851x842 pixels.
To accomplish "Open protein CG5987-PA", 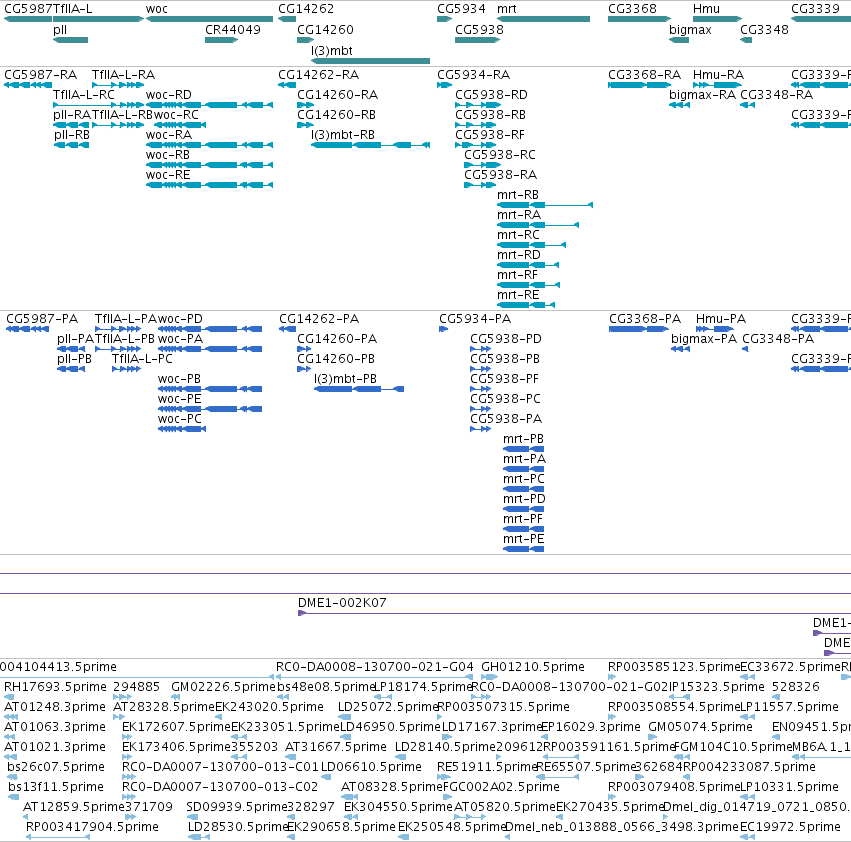I will click(28, 329).
